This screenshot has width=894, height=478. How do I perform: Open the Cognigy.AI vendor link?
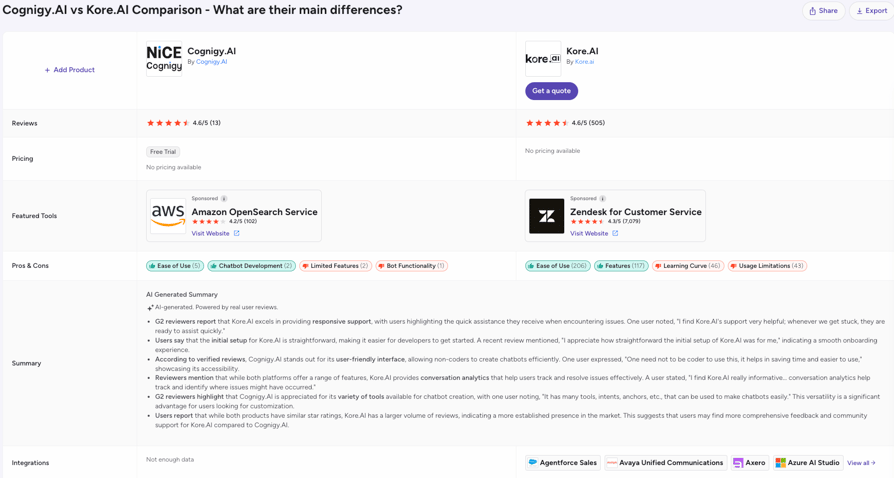click(212, 62)
